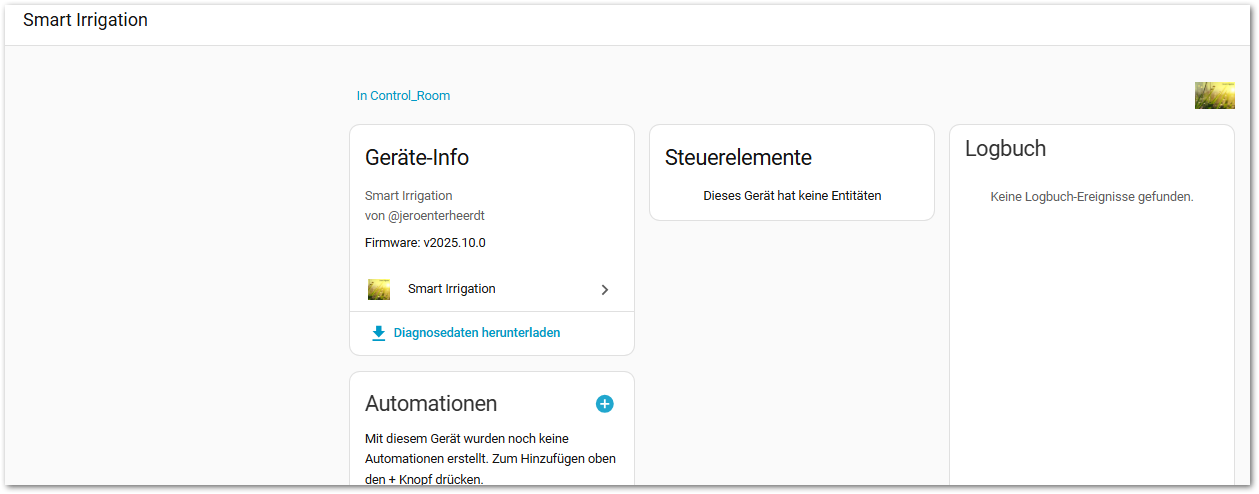Select the Logbuch card heading
This screenshot has width=1259, height=494.
tap(1005, 149)
